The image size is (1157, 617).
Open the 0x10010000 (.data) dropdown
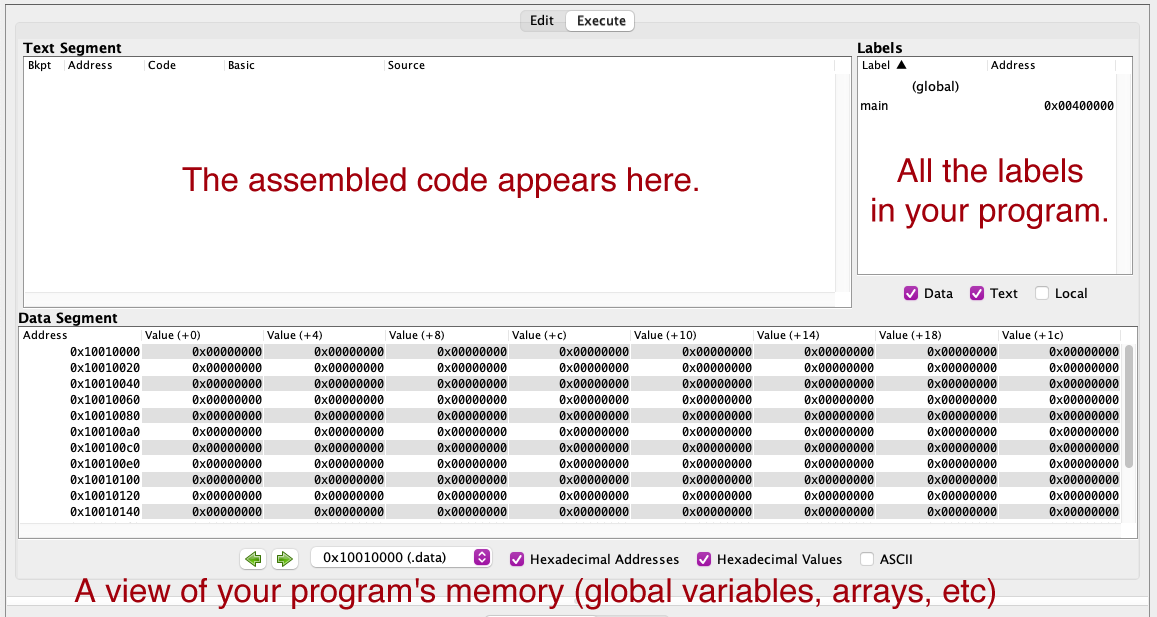[401, 557]
